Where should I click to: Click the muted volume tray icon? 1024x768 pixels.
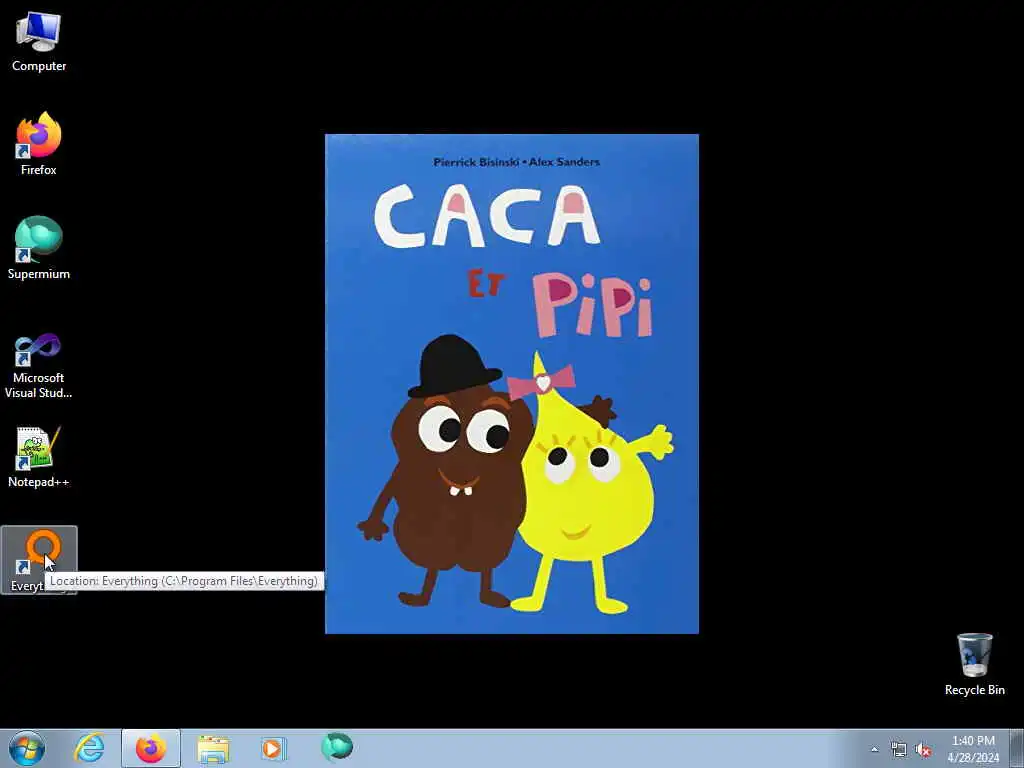click(923, 750)
